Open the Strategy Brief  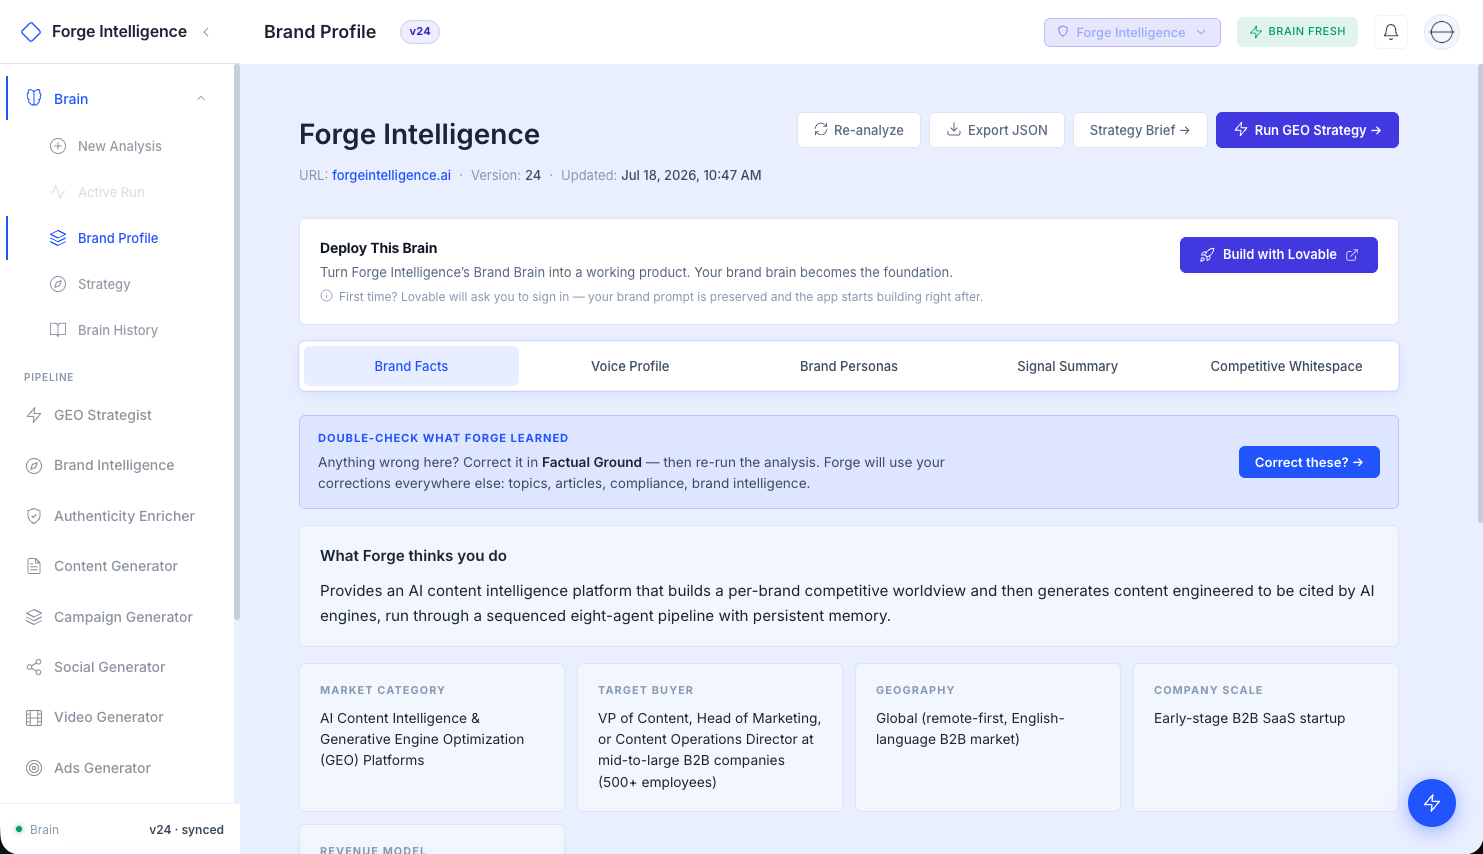[x=1140, y=130]
